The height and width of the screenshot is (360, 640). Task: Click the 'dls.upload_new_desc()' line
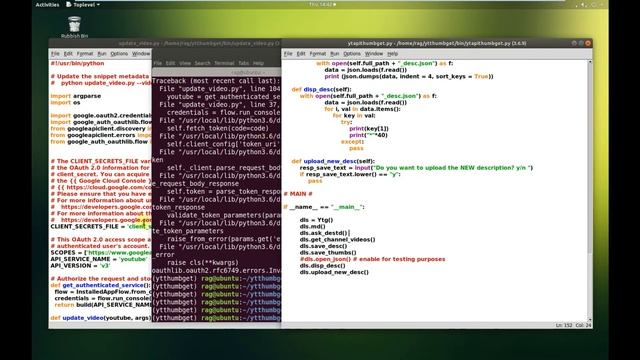coord(334,272)
